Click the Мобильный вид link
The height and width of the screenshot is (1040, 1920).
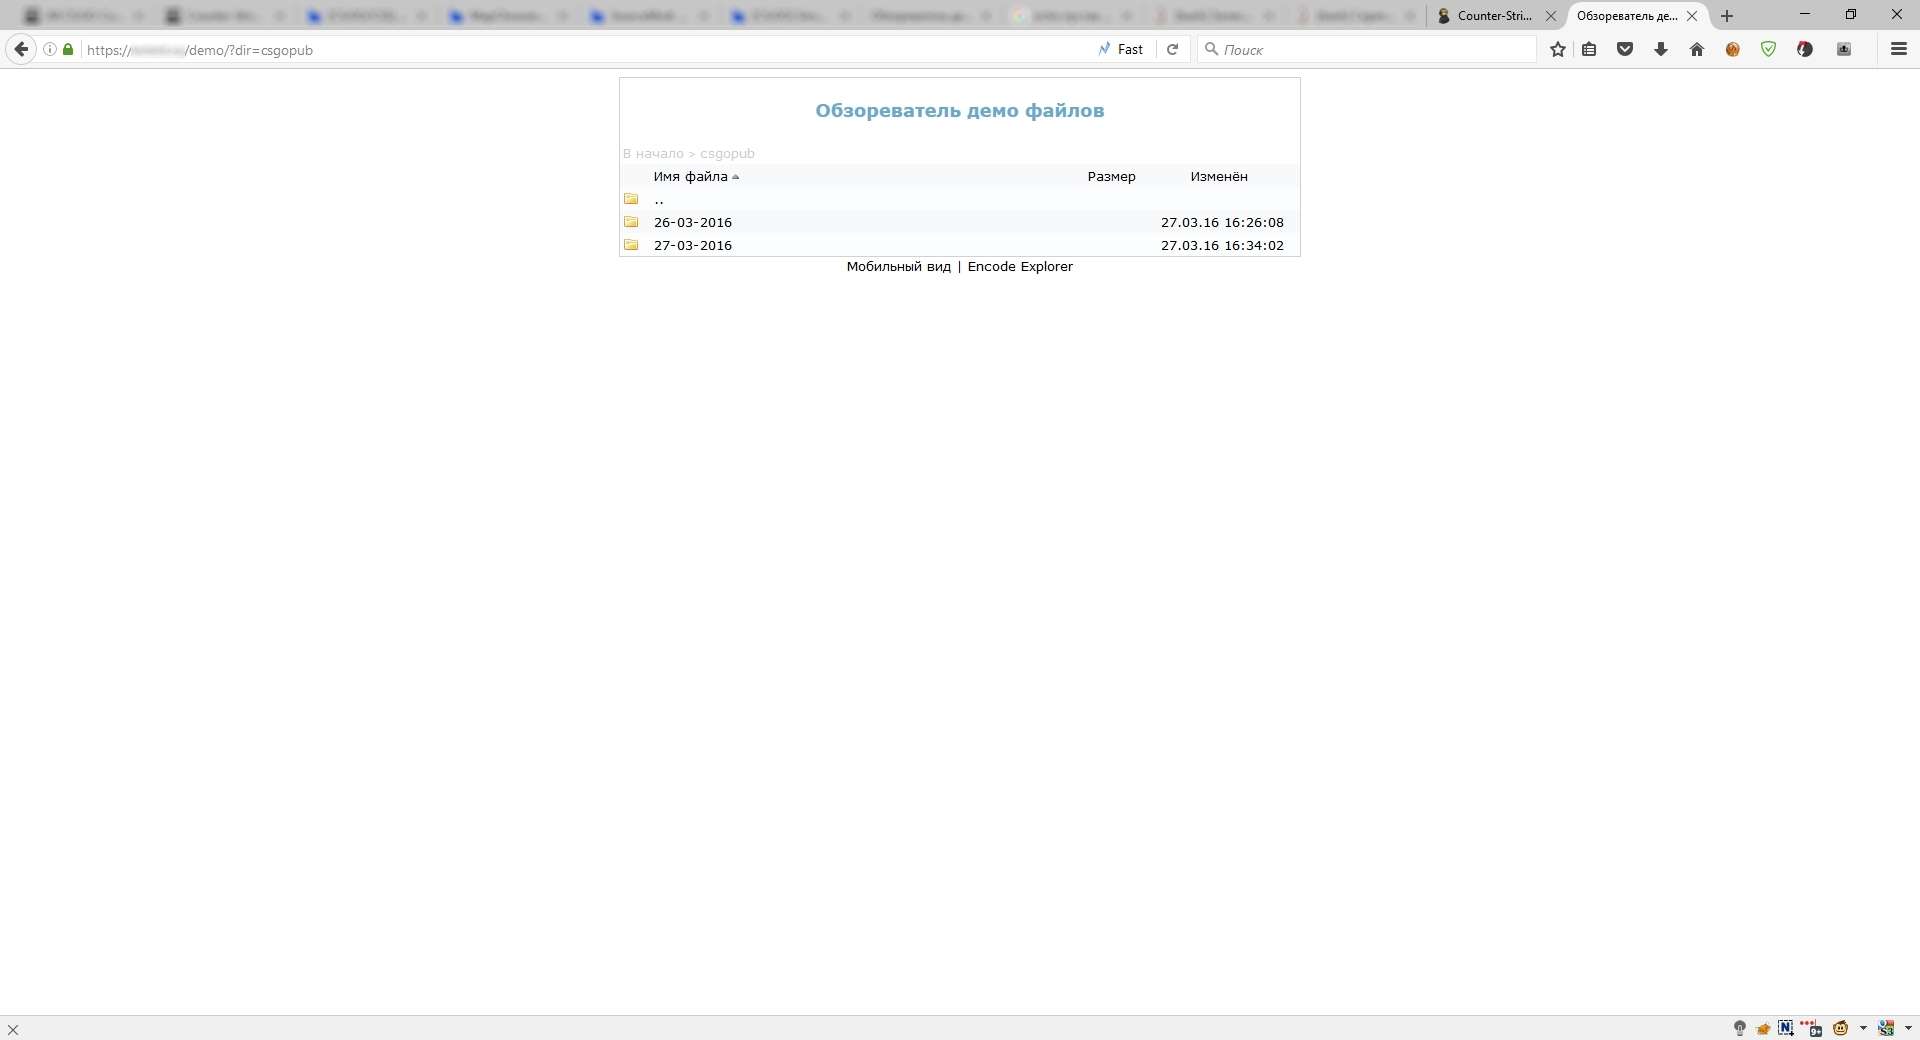pos(898,267)
